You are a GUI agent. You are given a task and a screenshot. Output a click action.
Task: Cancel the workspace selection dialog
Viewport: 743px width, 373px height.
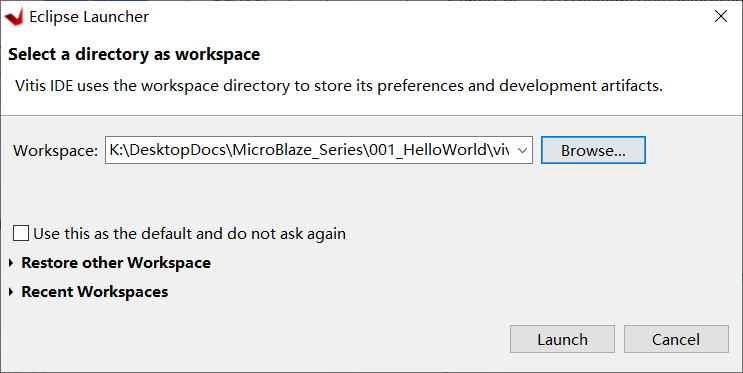(676, 339)
